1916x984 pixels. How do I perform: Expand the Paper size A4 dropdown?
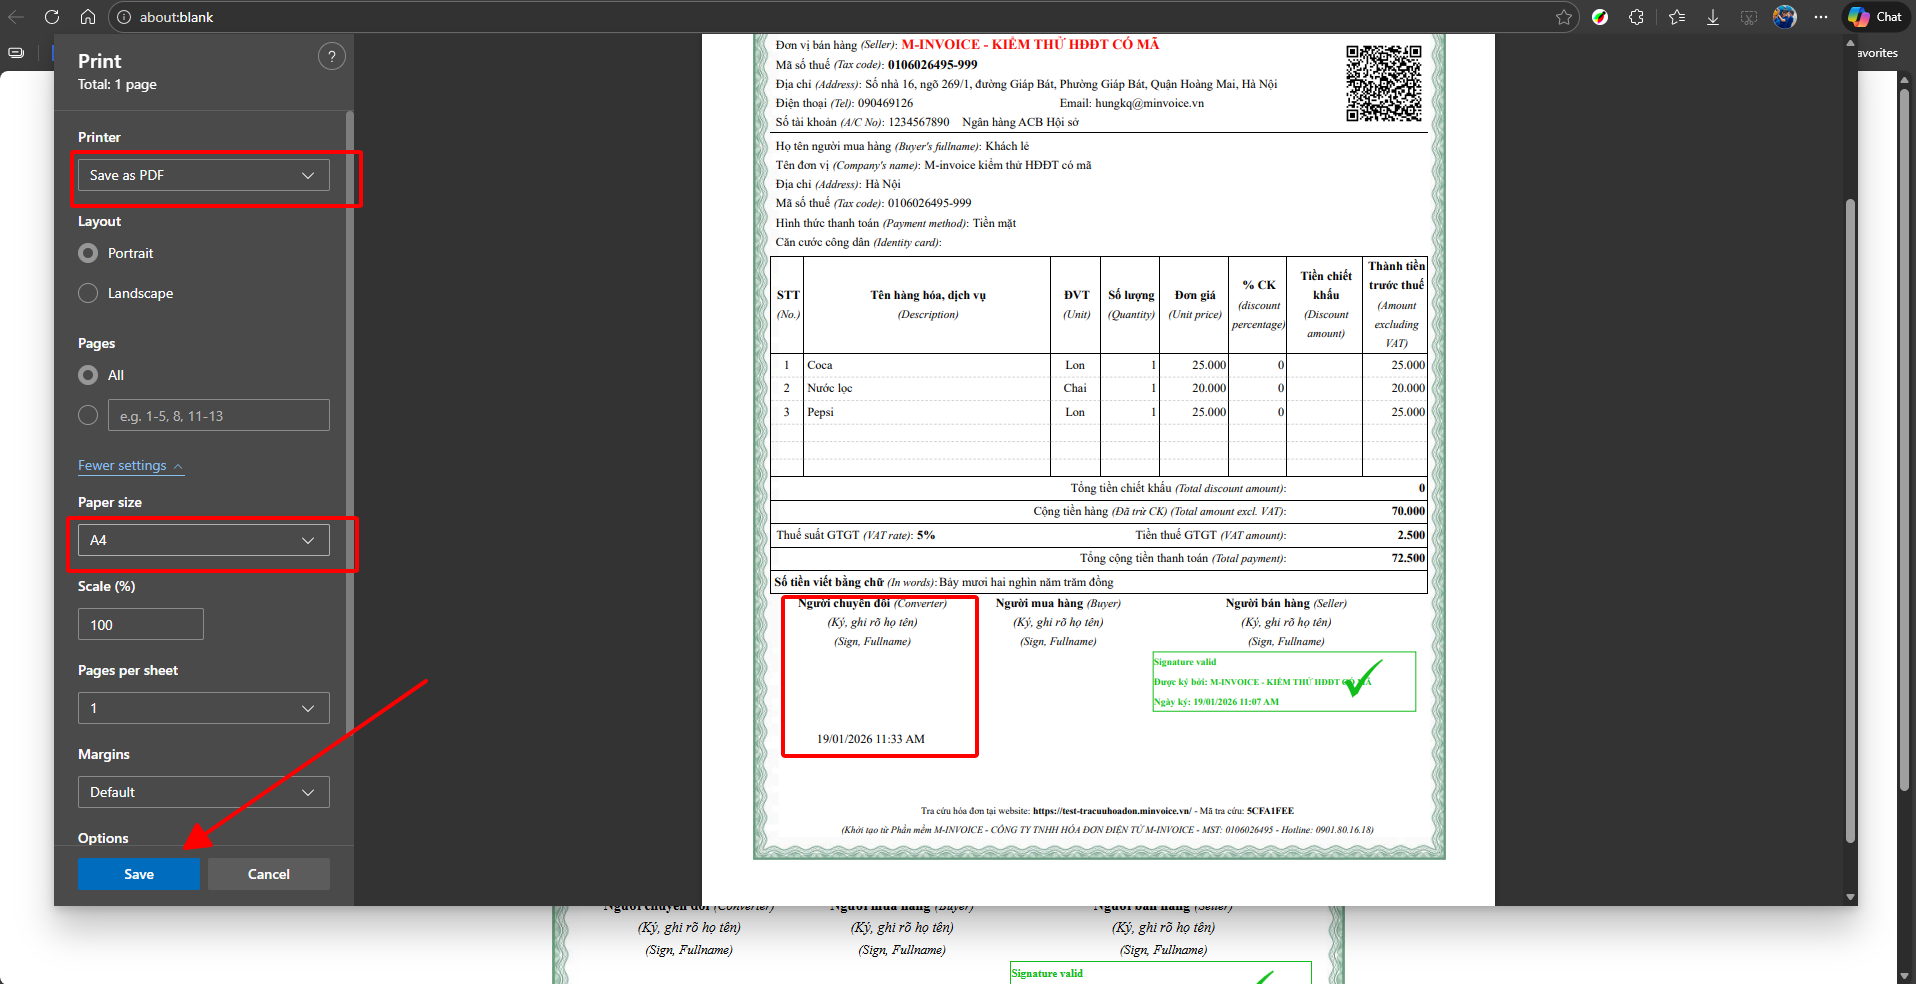[x=203, y=540]
